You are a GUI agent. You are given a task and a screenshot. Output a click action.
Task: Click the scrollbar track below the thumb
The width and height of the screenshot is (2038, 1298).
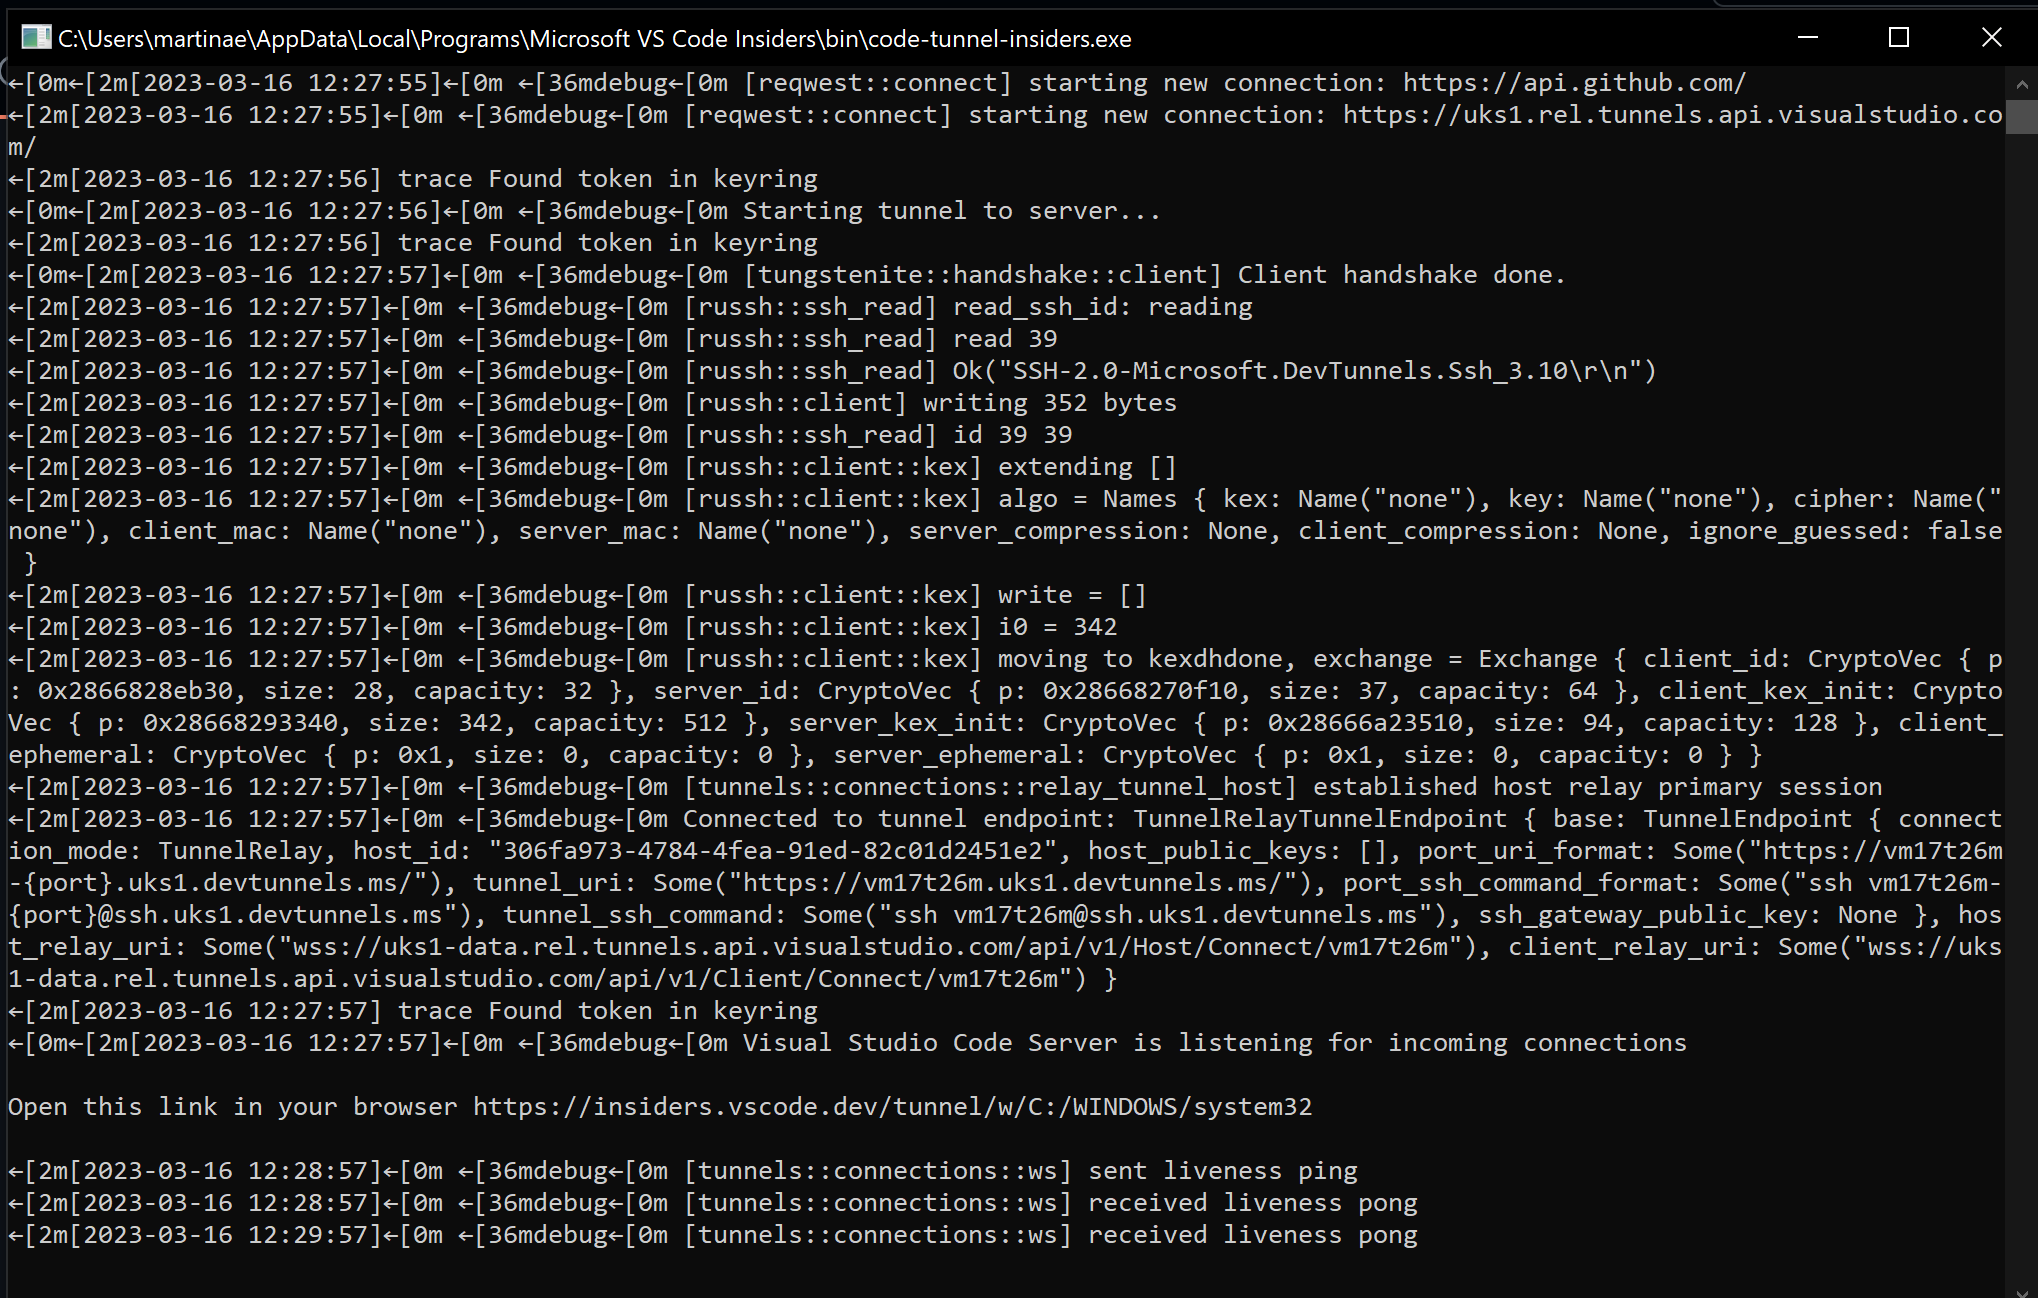(x=2023, y=700)
